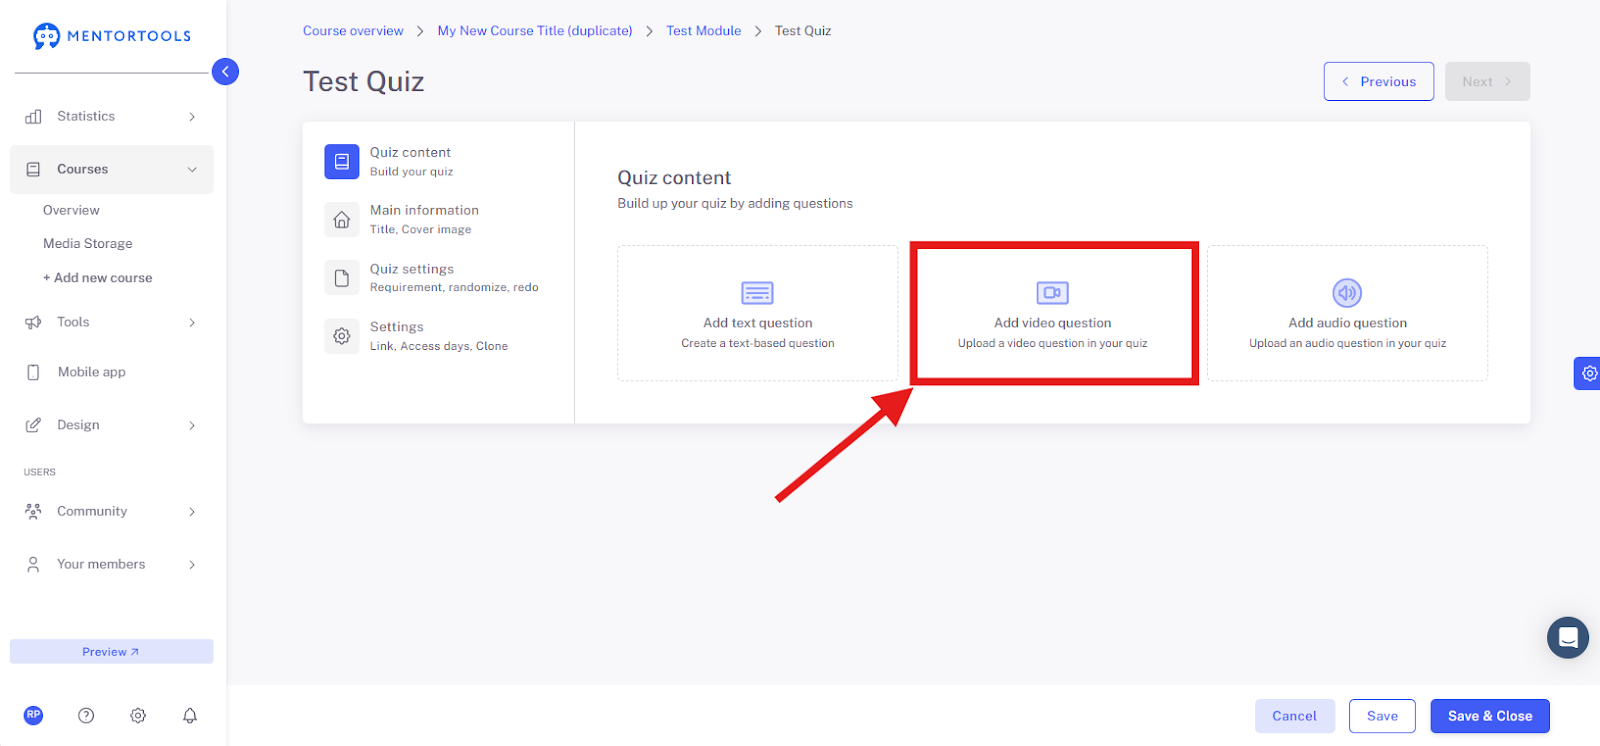Screen dimensions: 1600x746
Task: Collapse sidebar with blue arrow button
Action: coord(225,71)
